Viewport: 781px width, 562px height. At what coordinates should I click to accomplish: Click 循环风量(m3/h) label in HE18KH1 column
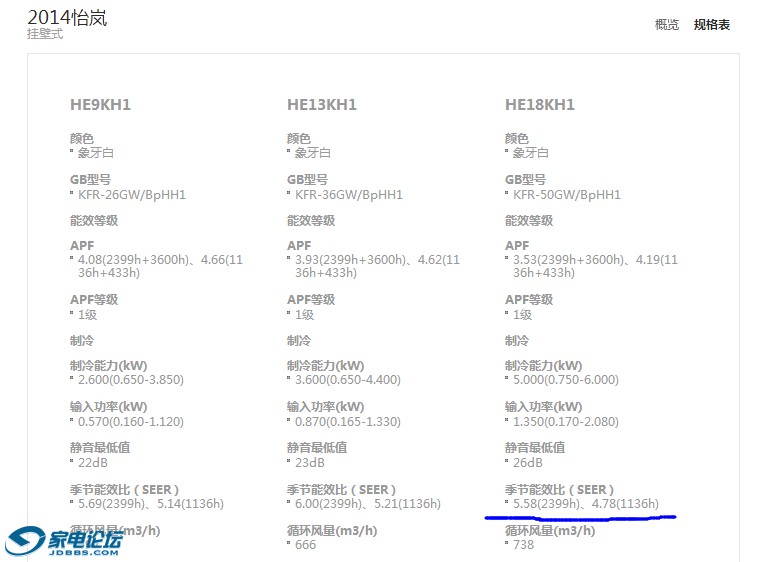[550, 531]
